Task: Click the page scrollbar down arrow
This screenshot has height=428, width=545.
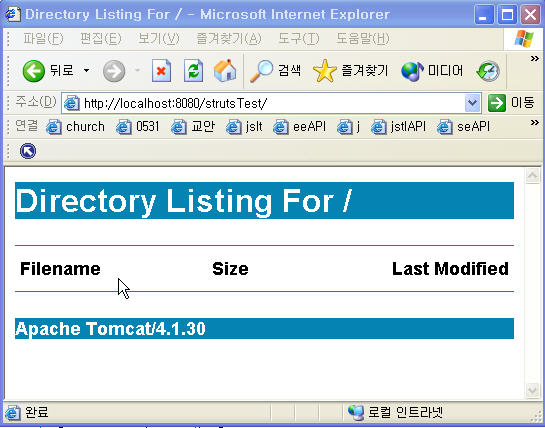Action: 532,390
